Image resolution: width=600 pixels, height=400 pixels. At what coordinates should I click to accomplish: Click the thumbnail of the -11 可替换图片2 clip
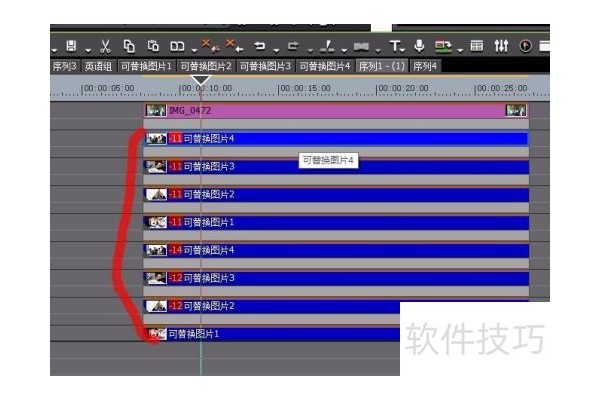157,194
